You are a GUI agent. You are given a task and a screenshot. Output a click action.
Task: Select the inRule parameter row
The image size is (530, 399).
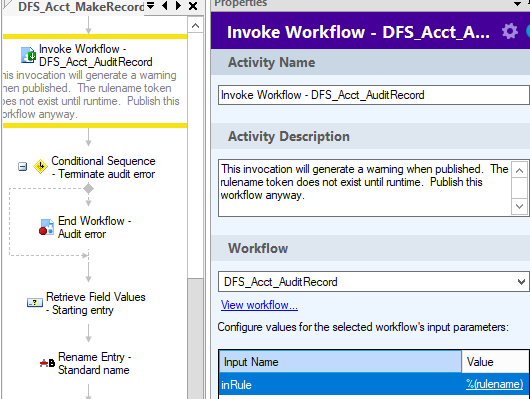click(x=374, y=384)
